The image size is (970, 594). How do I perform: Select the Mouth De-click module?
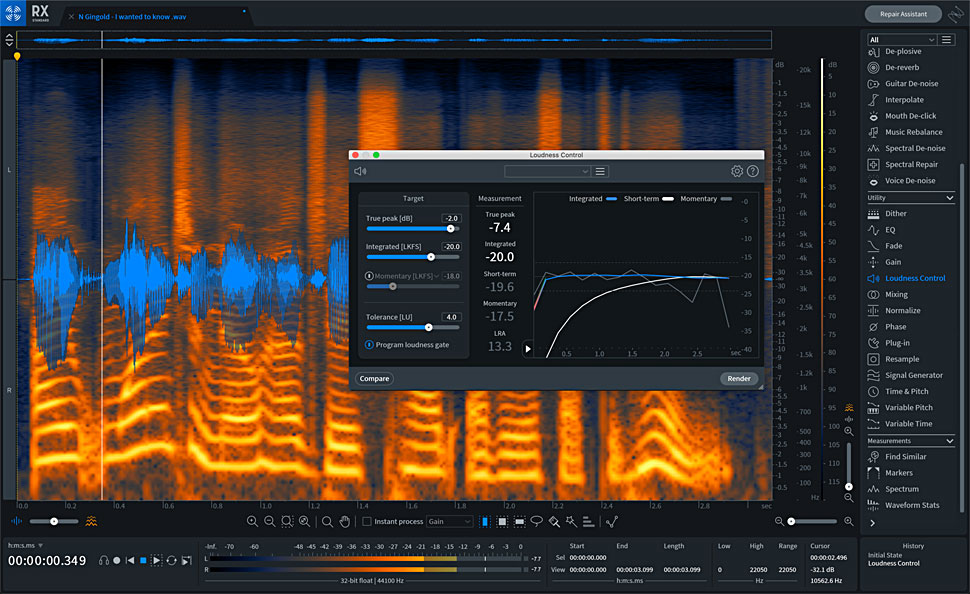pyautogui.click(x=910, y=116)
